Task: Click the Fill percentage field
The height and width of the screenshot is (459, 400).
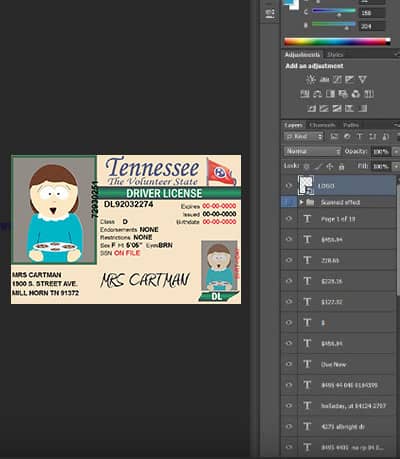Action: click(x=380, y=166)
